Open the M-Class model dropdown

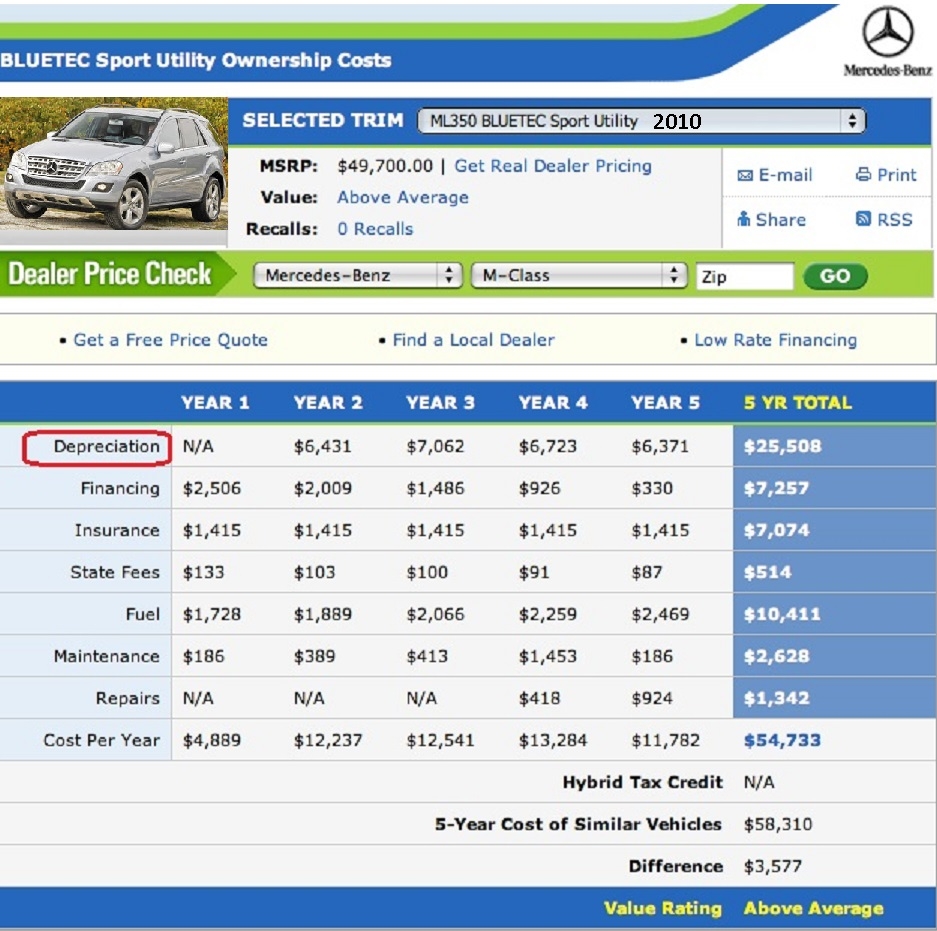578,275
